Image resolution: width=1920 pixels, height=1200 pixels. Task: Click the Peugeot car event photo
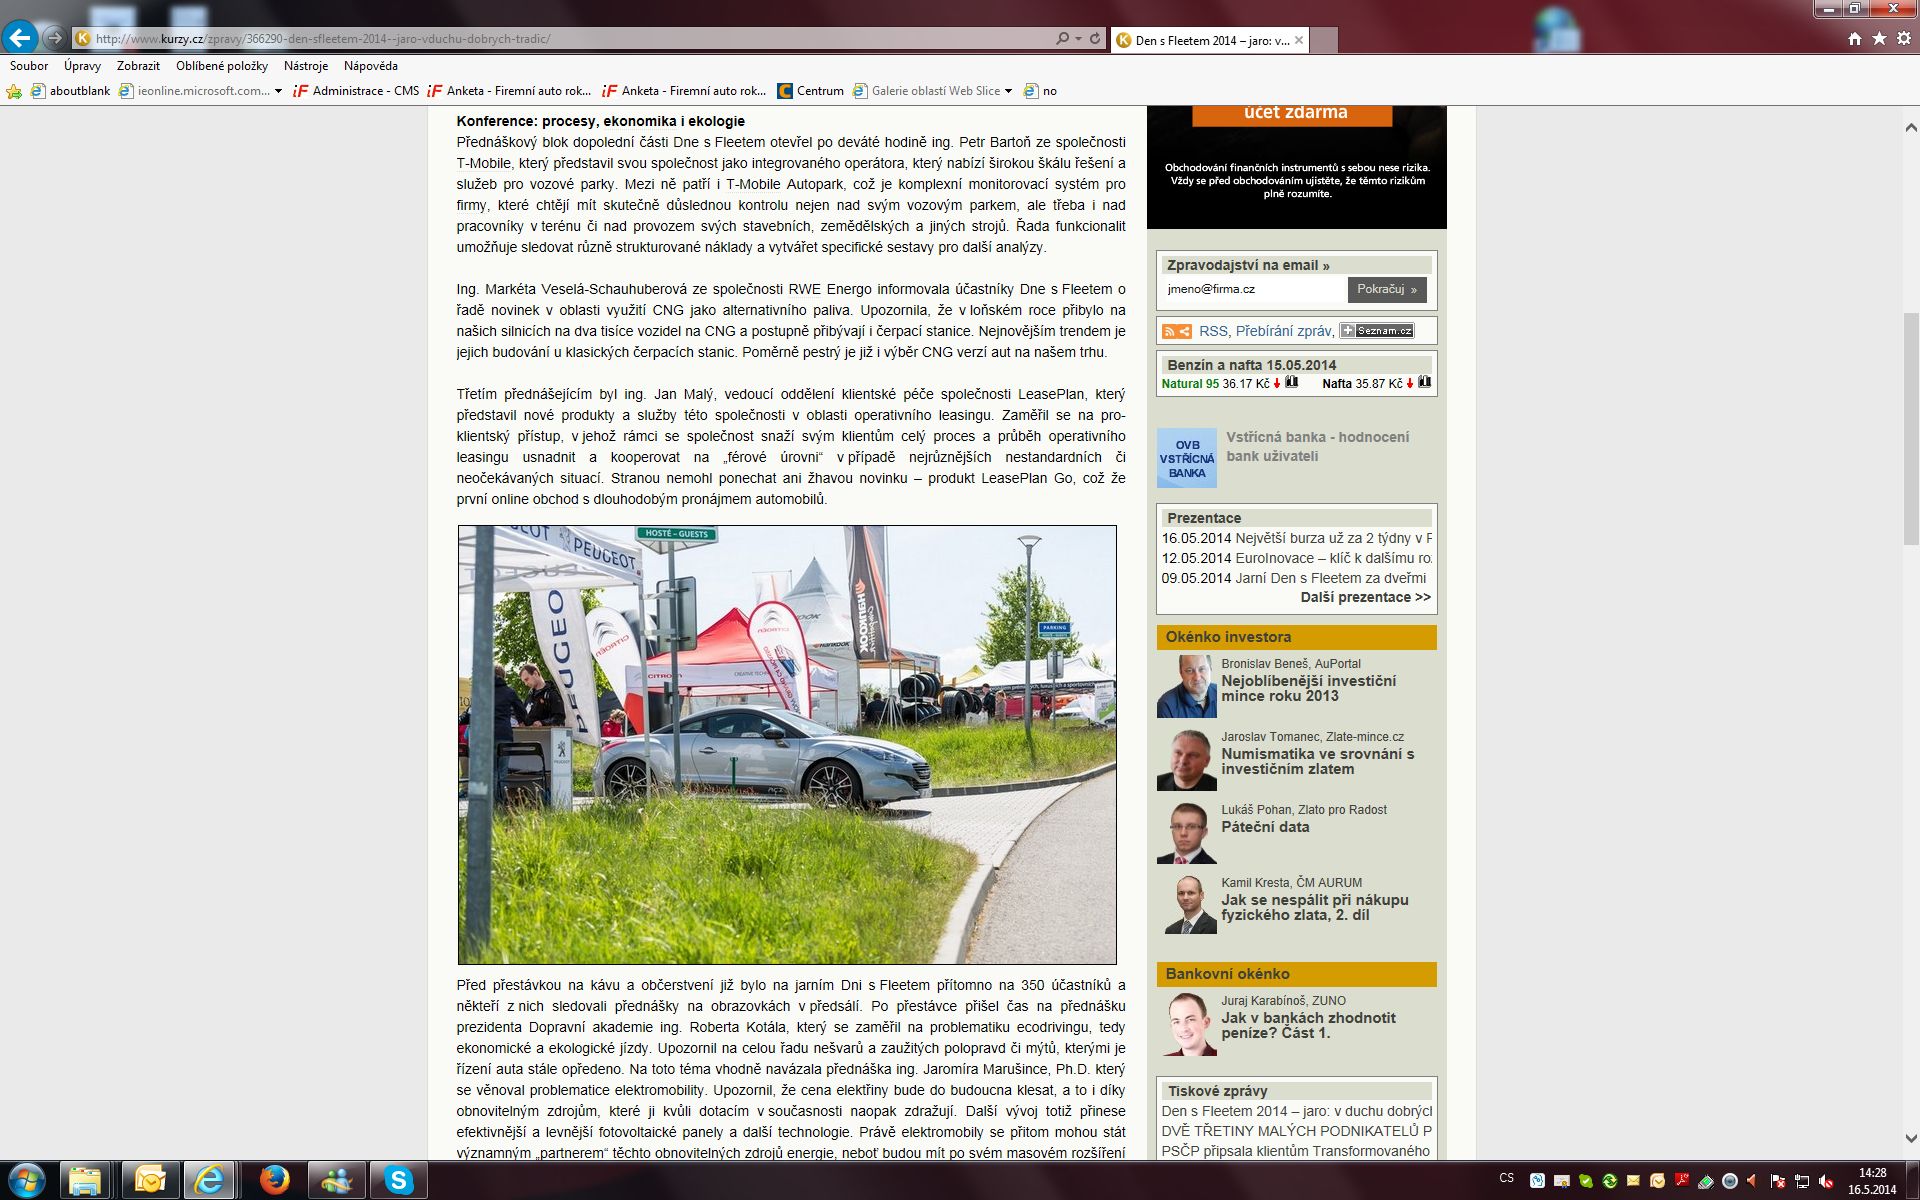click(x=787, y=745)
